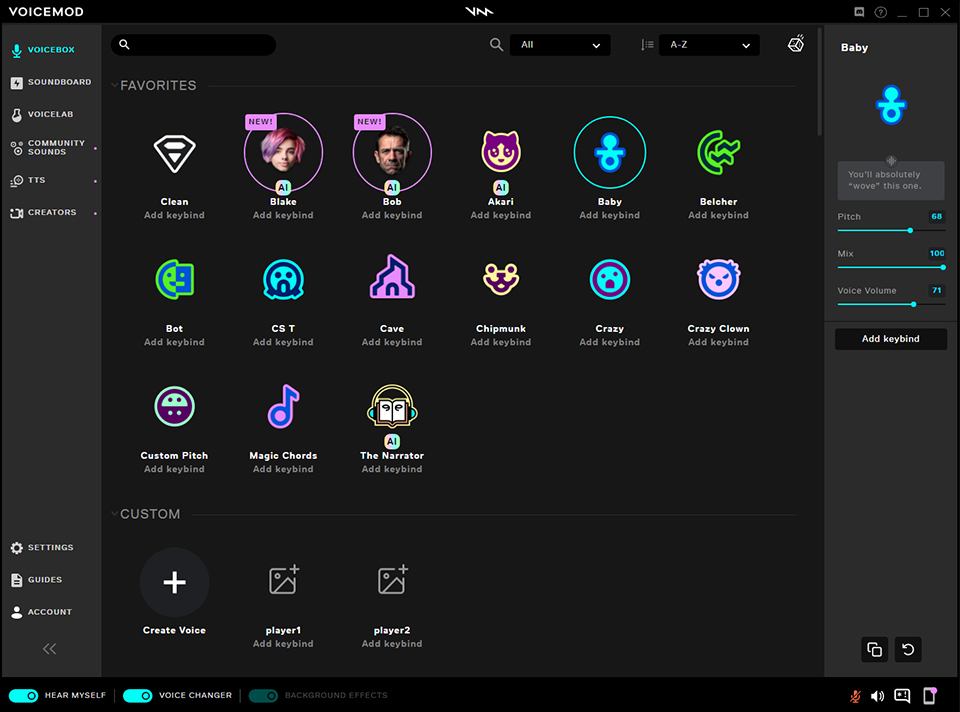
Task: Select the player1 custom voice thumbnail
Action: pyautogui.click(x=283, y=580)
